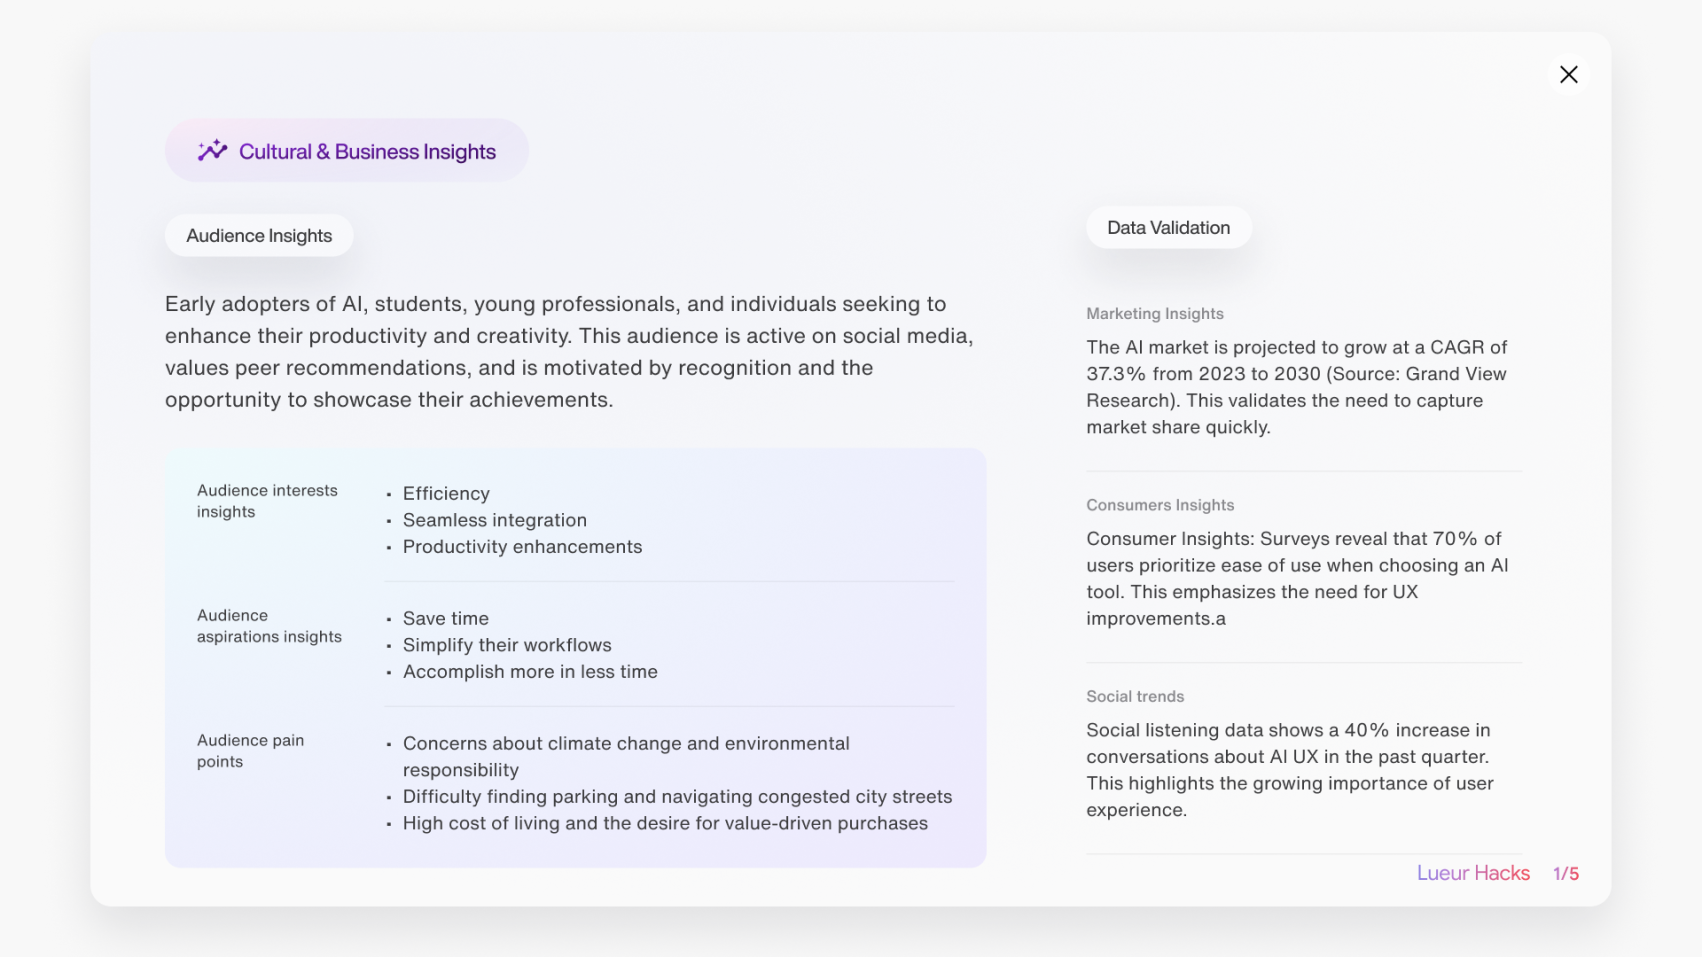Click the social listening data paragraph

[x=1289, y=770]
